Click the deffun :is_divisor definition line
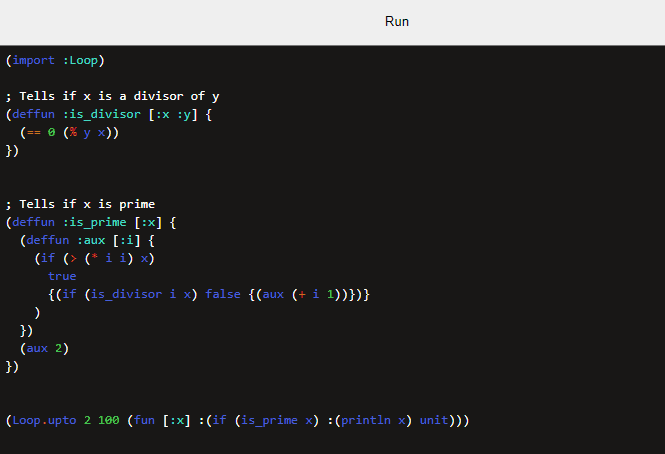 pos(108,114)
